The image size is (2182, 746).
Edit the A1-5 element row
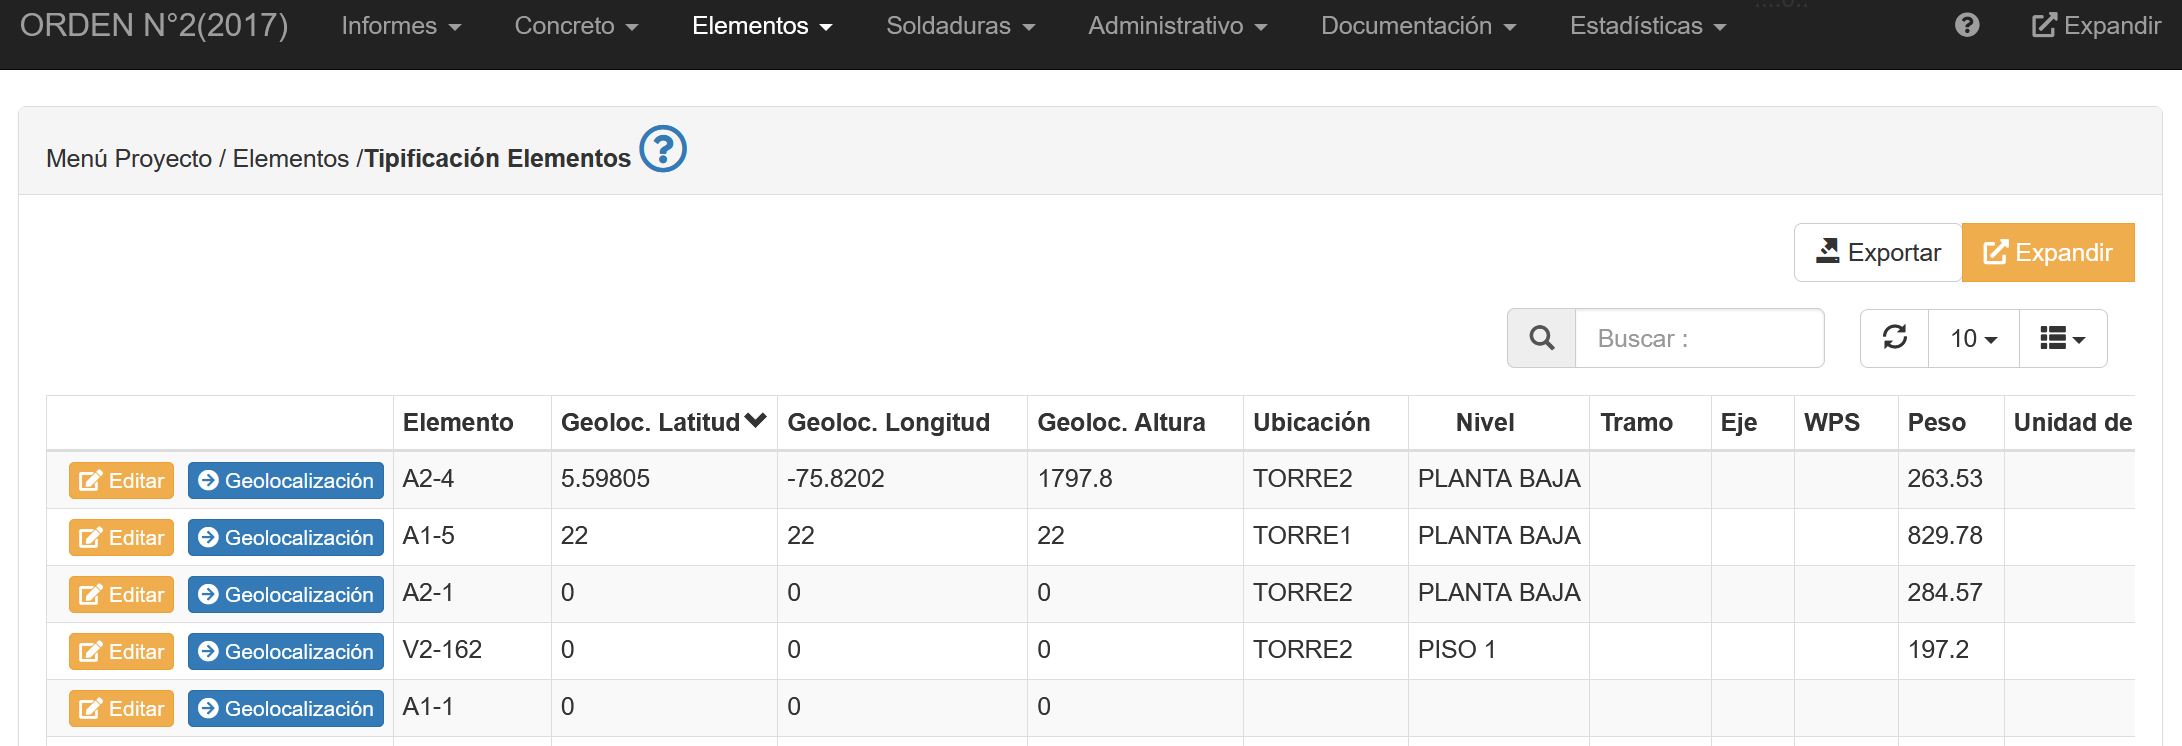[x=122, y=537]
